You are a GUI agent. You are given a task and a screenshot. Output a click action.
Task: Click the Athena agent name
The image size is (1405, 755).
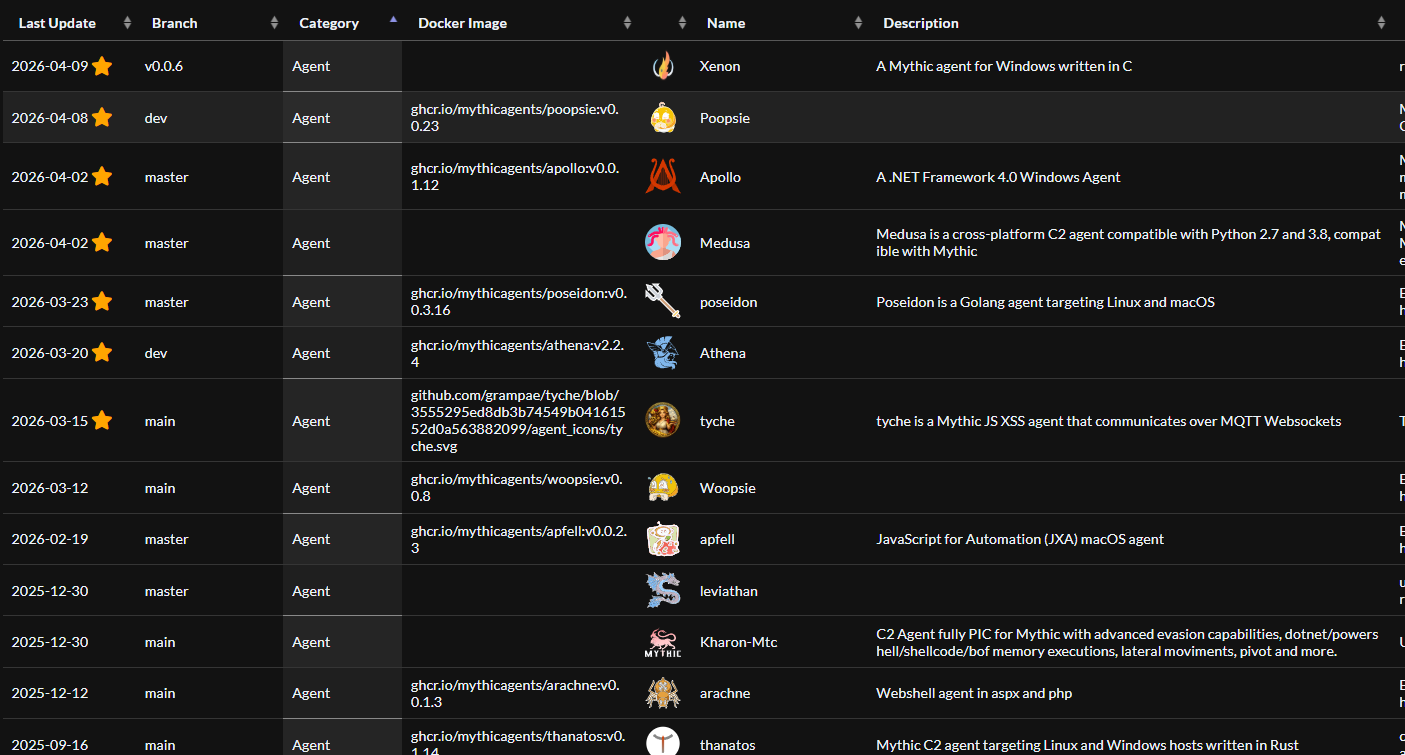[723, 353]
